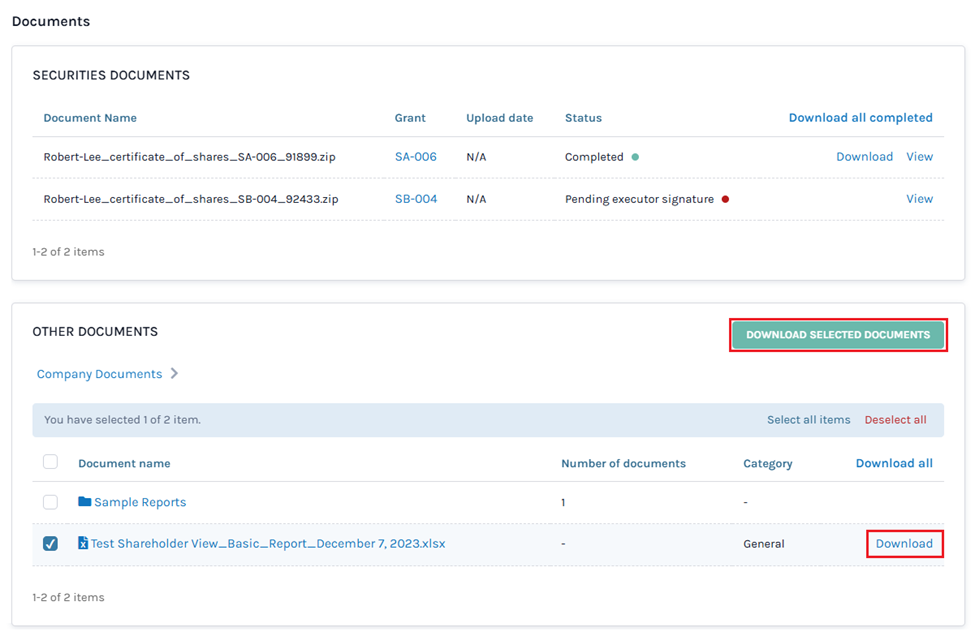Click the Download Selected Documents button
Screen dimensions: 975x636
point(838,334)
